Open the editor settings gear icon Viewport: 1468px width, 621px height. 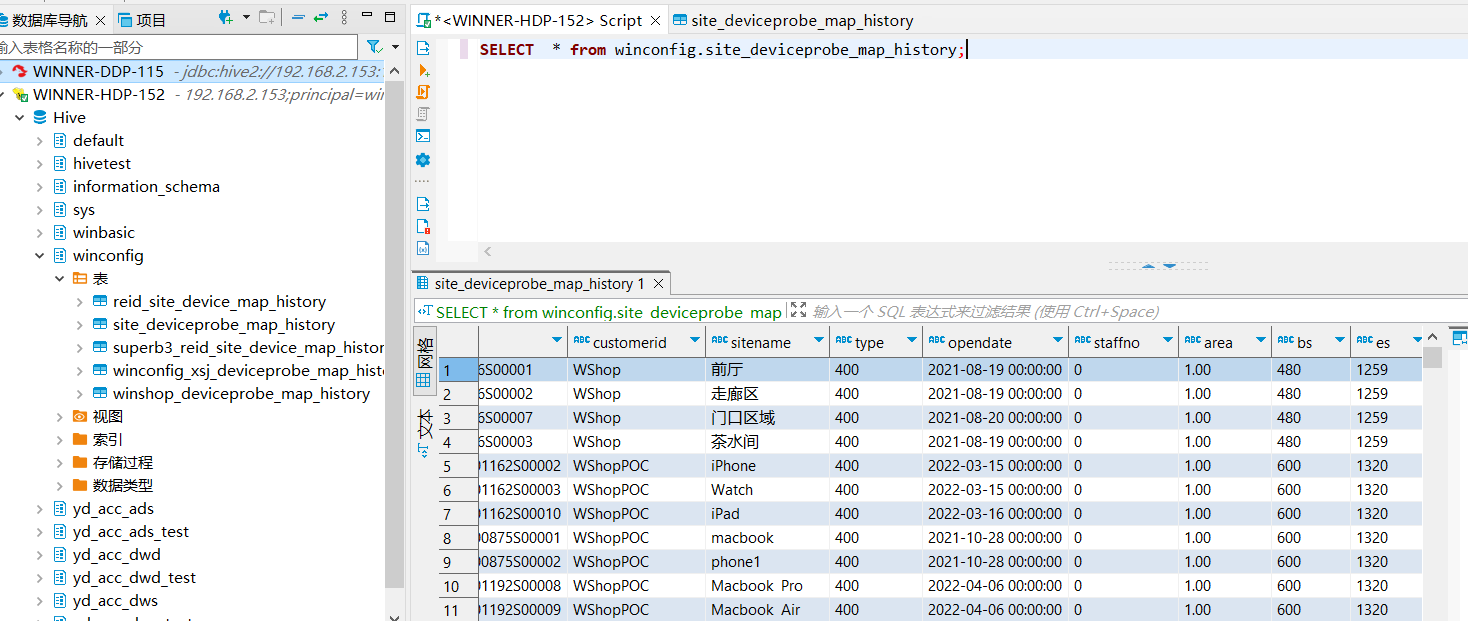[423, 160]
